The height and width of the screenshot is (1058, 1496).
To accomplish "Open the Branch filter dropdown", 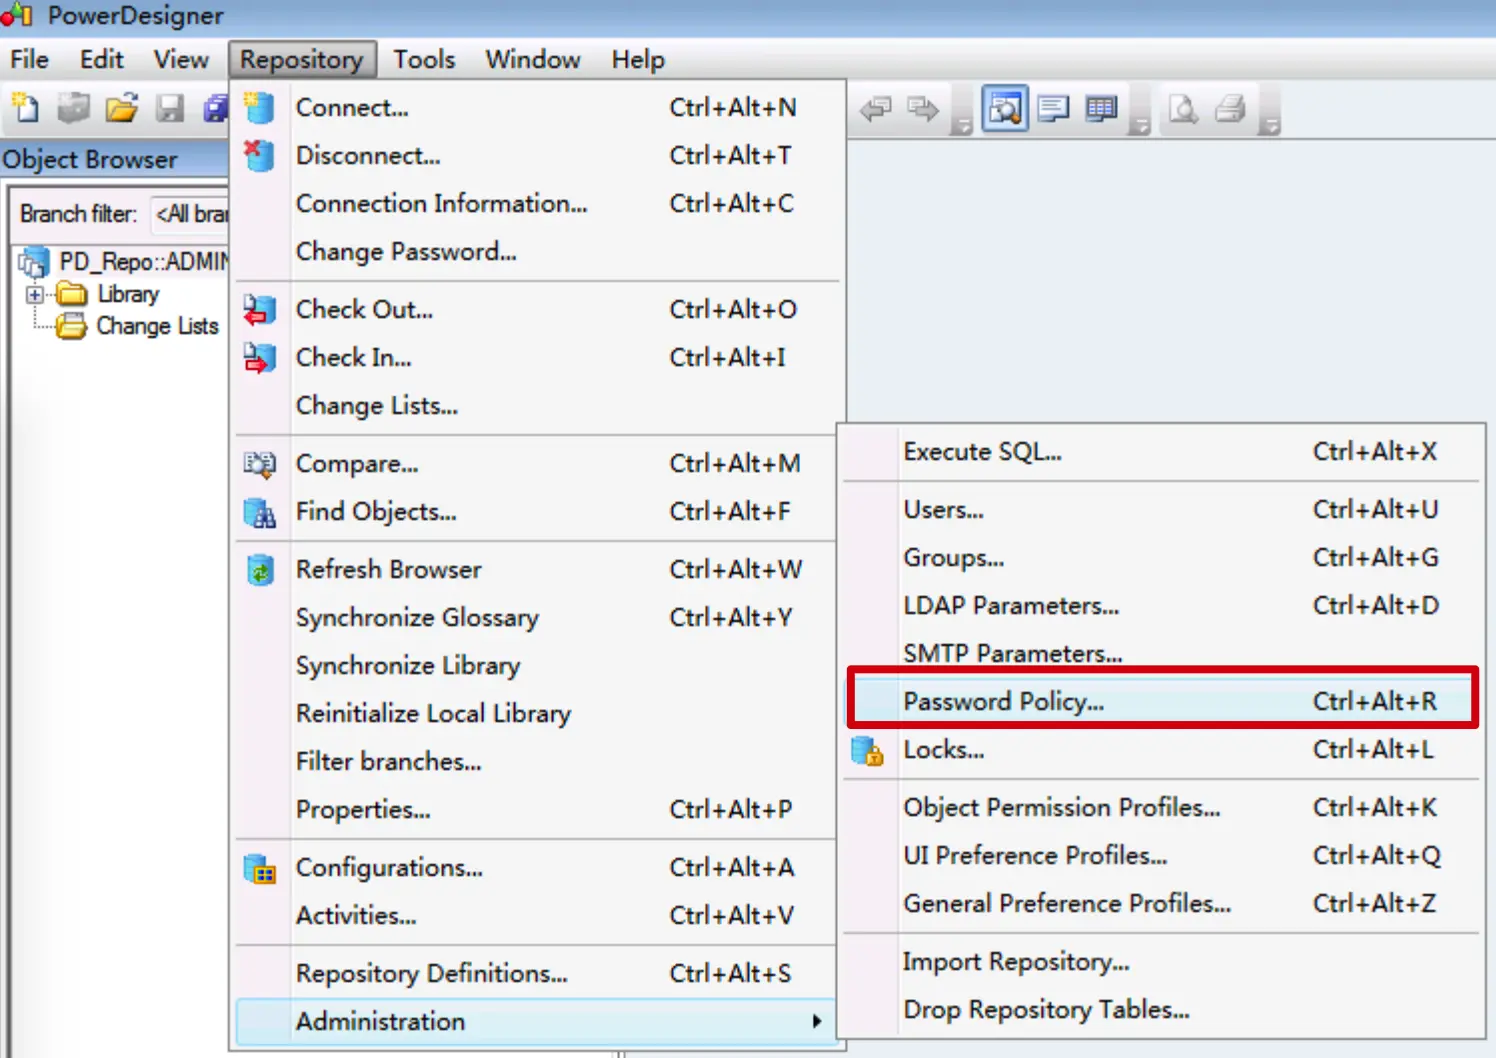I will click(x=190, y=214).
